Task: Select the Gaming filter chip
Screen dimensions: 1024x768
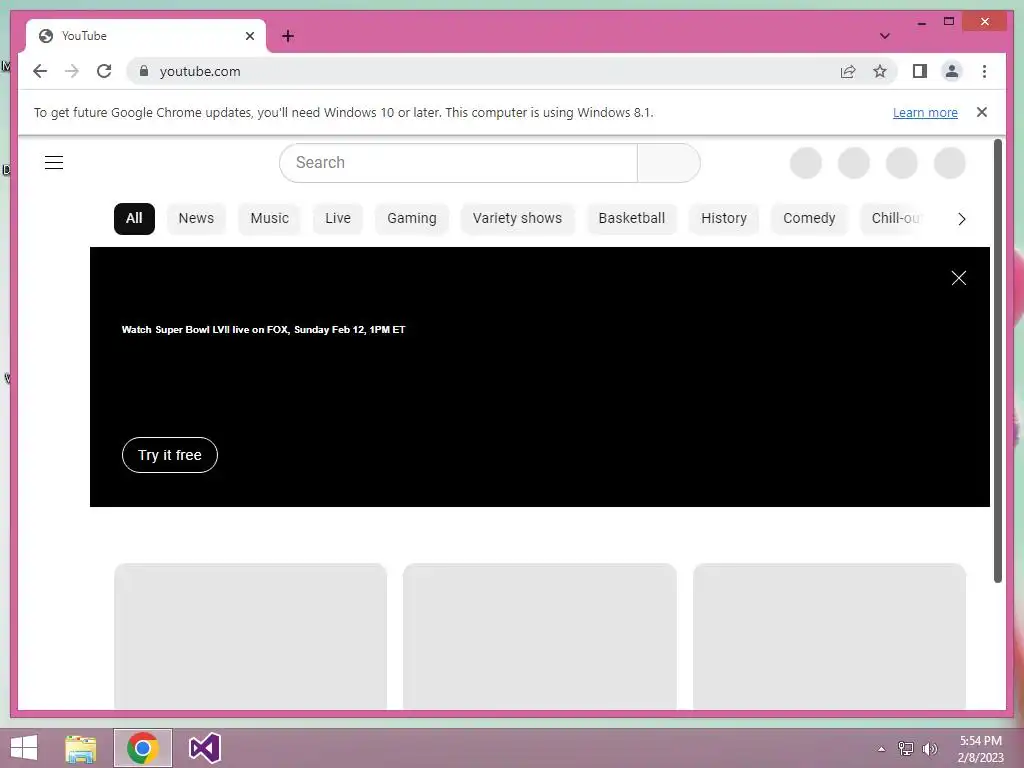Action: tap(411, 218)
